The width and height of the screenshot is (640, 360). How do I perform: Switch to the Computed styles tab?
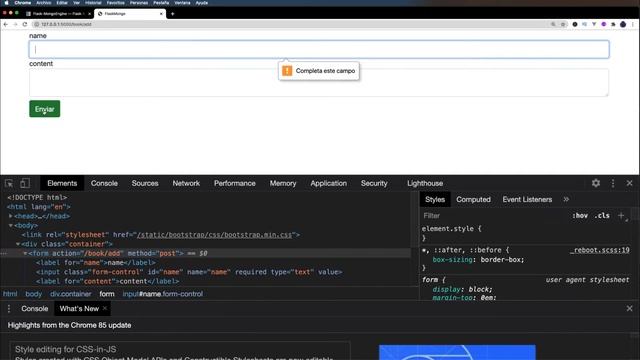tap(473, 200)
